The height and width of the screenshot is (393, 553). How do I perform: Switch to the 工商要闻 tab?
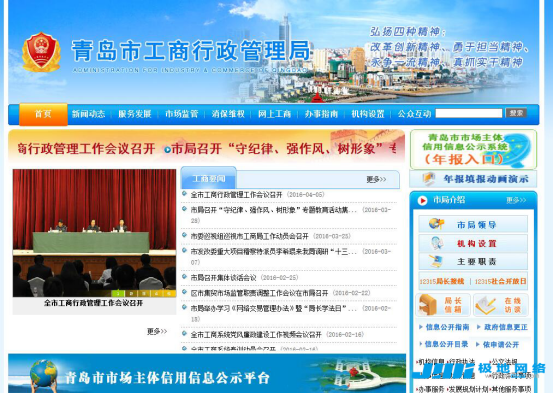(x=208, y=178)
